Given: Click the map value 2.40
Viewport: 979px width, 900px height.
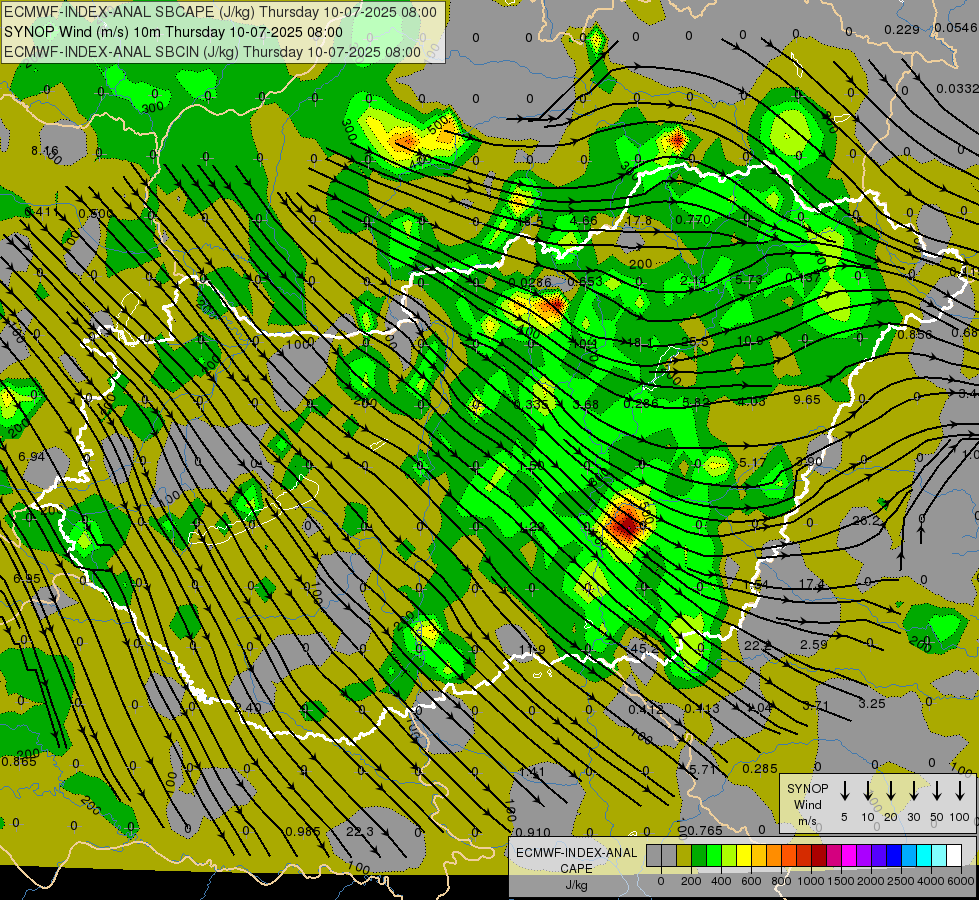Looking at the screenshot, I should [248, 708].
